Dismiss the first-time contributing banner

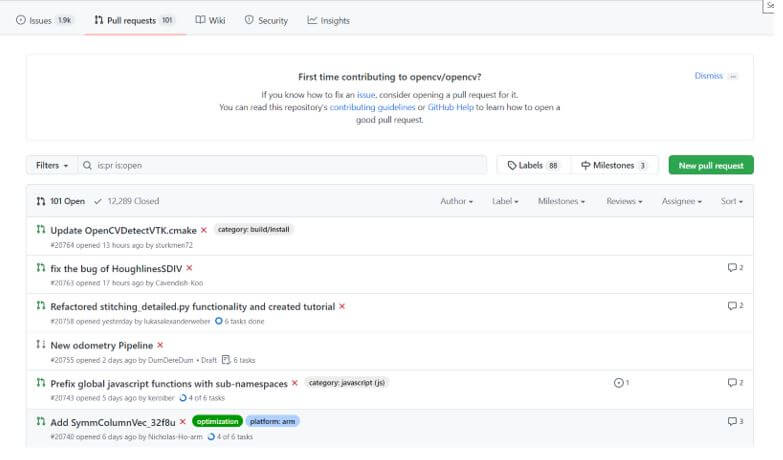click(x=709, y=76)
